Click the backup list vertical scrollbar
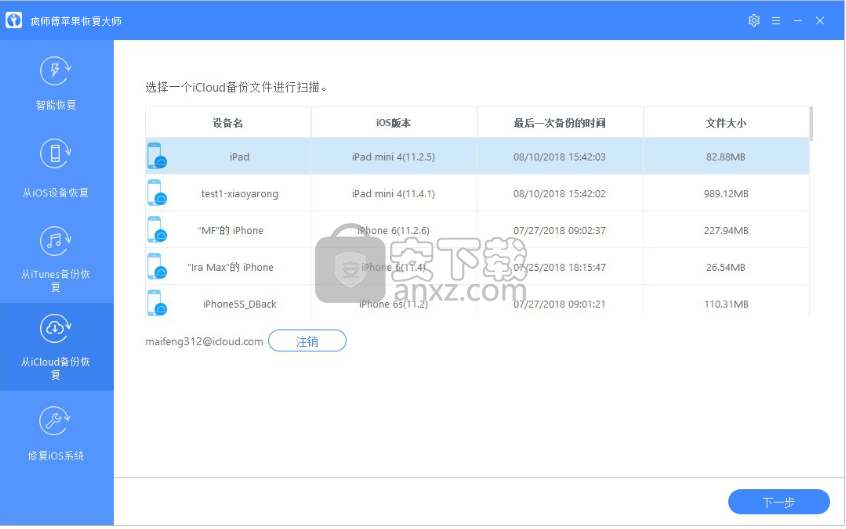This screenshot has width=846, height=529. (811, 124)
